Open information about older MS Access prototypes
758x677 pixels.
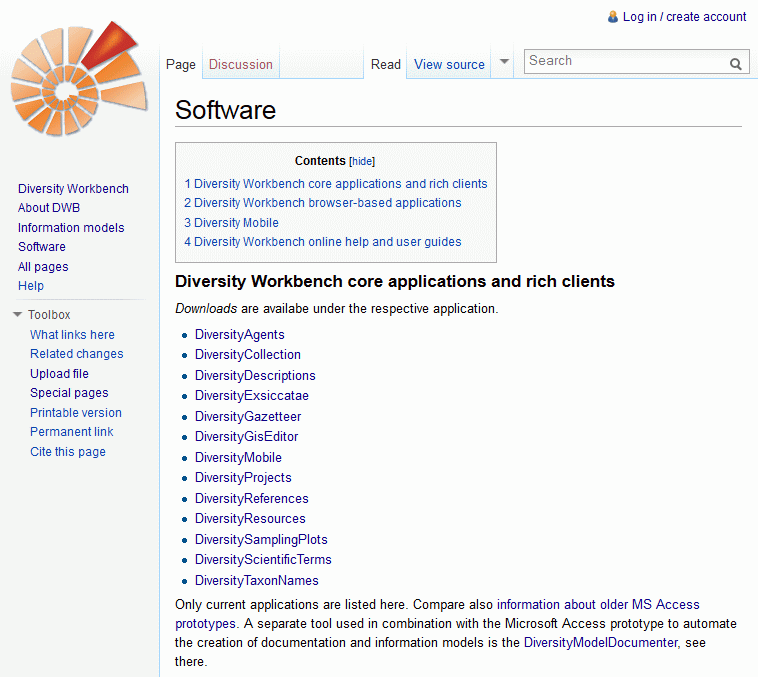(x=598, y=604)
